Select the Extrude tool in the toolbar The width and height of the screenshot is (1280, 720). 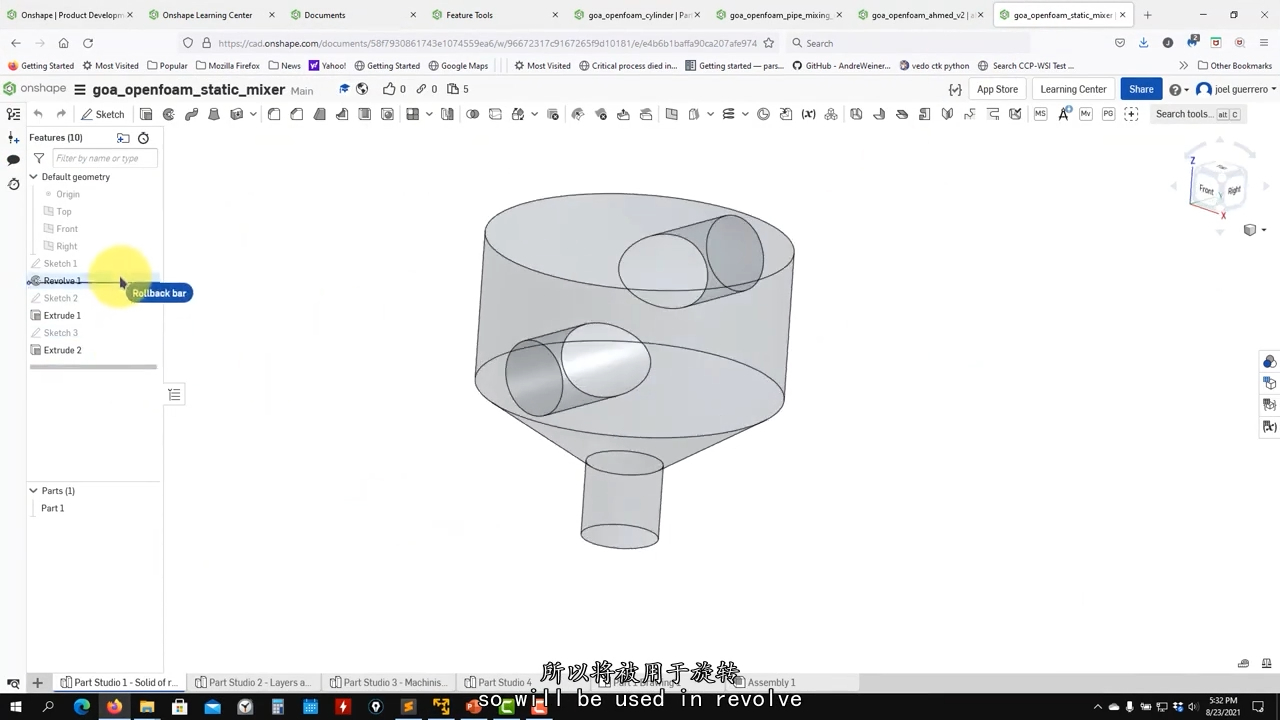[x=147, y=114]
